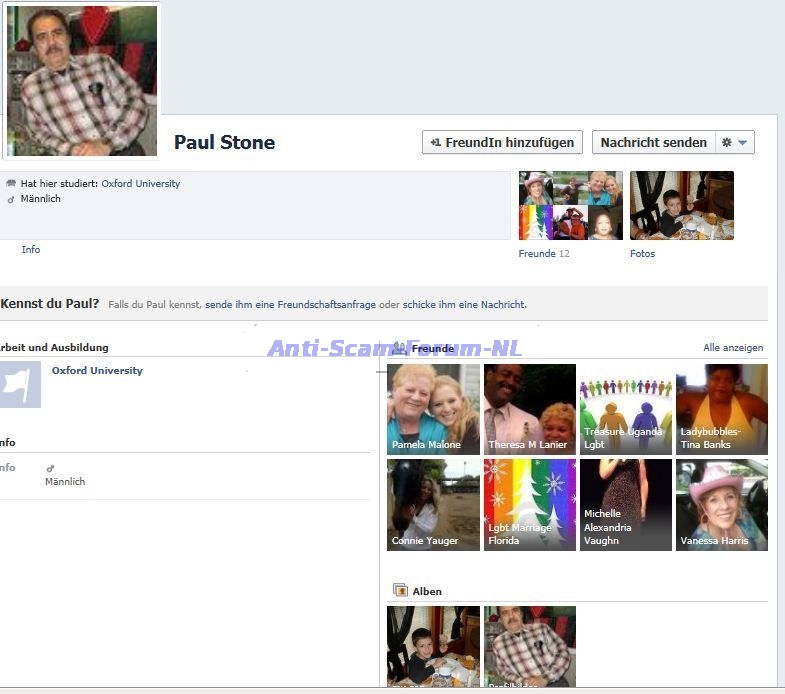Click the FreundIn hinzufügen button
This screenshot has height=694, width=785.
pyautogui.click(x=502, y=143)
